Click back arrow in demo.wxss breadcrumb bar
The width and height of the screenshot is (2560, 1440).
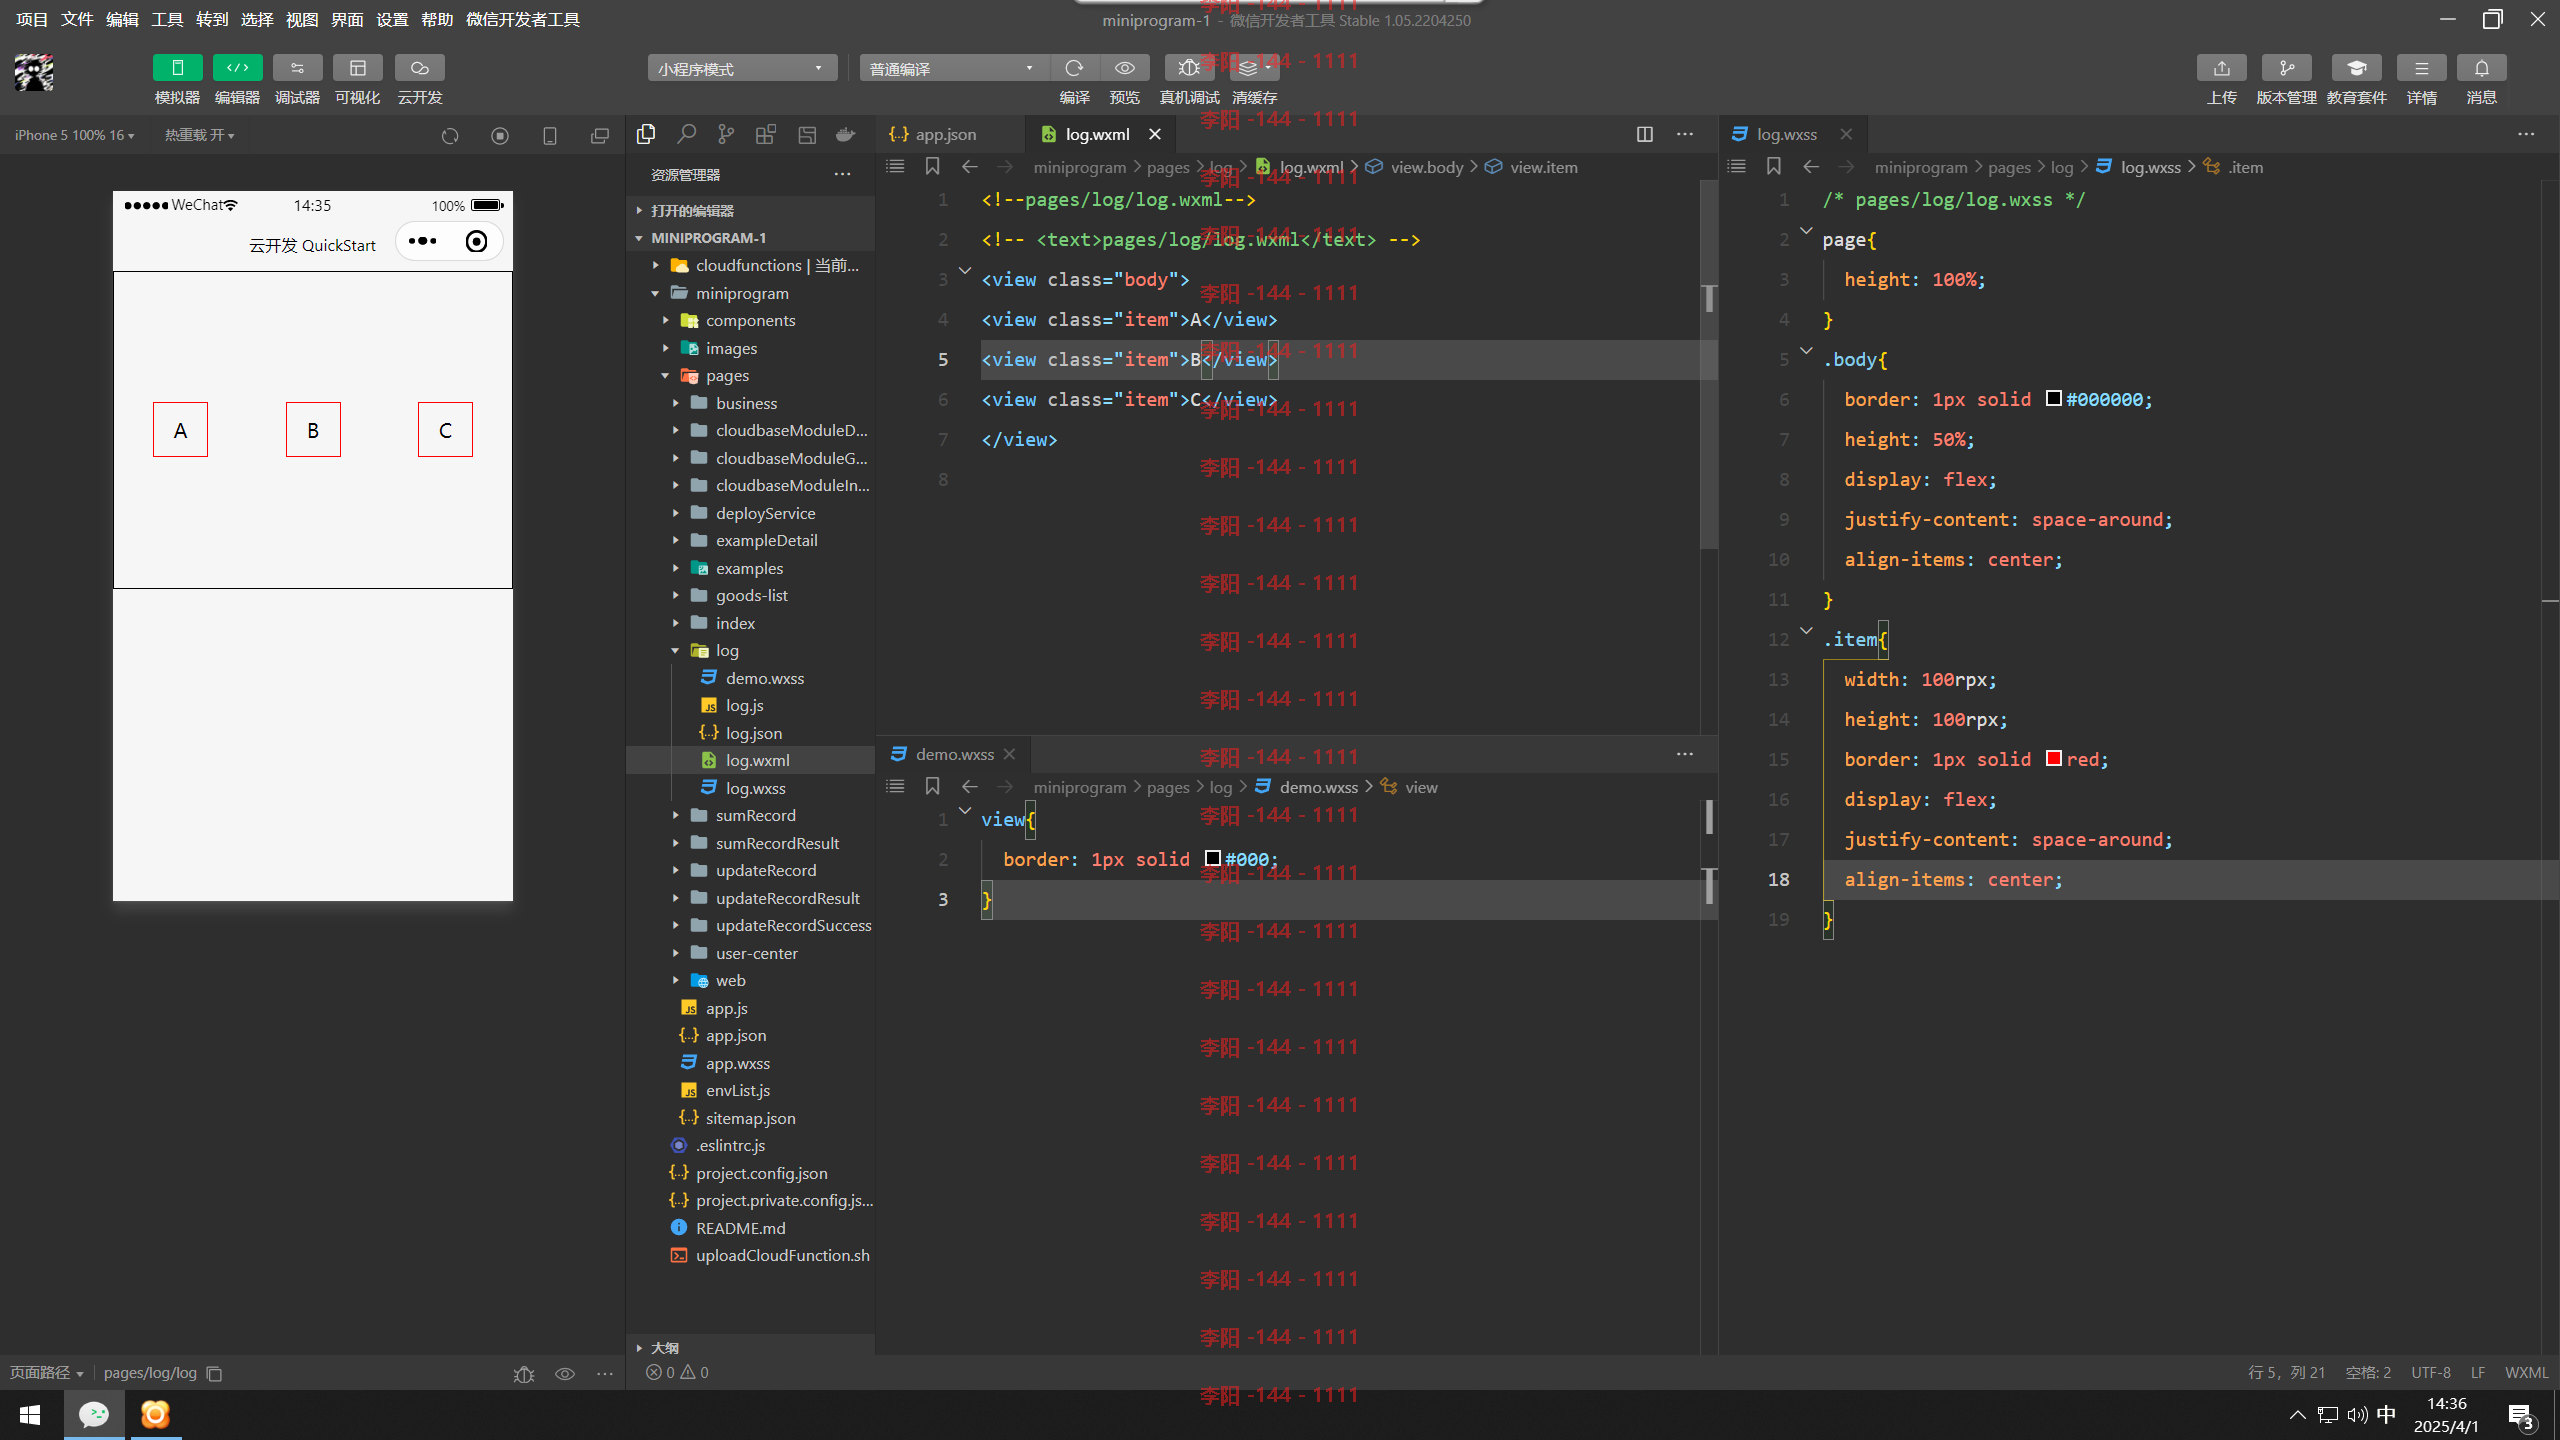pyautogui.click(x=970, y=787)
